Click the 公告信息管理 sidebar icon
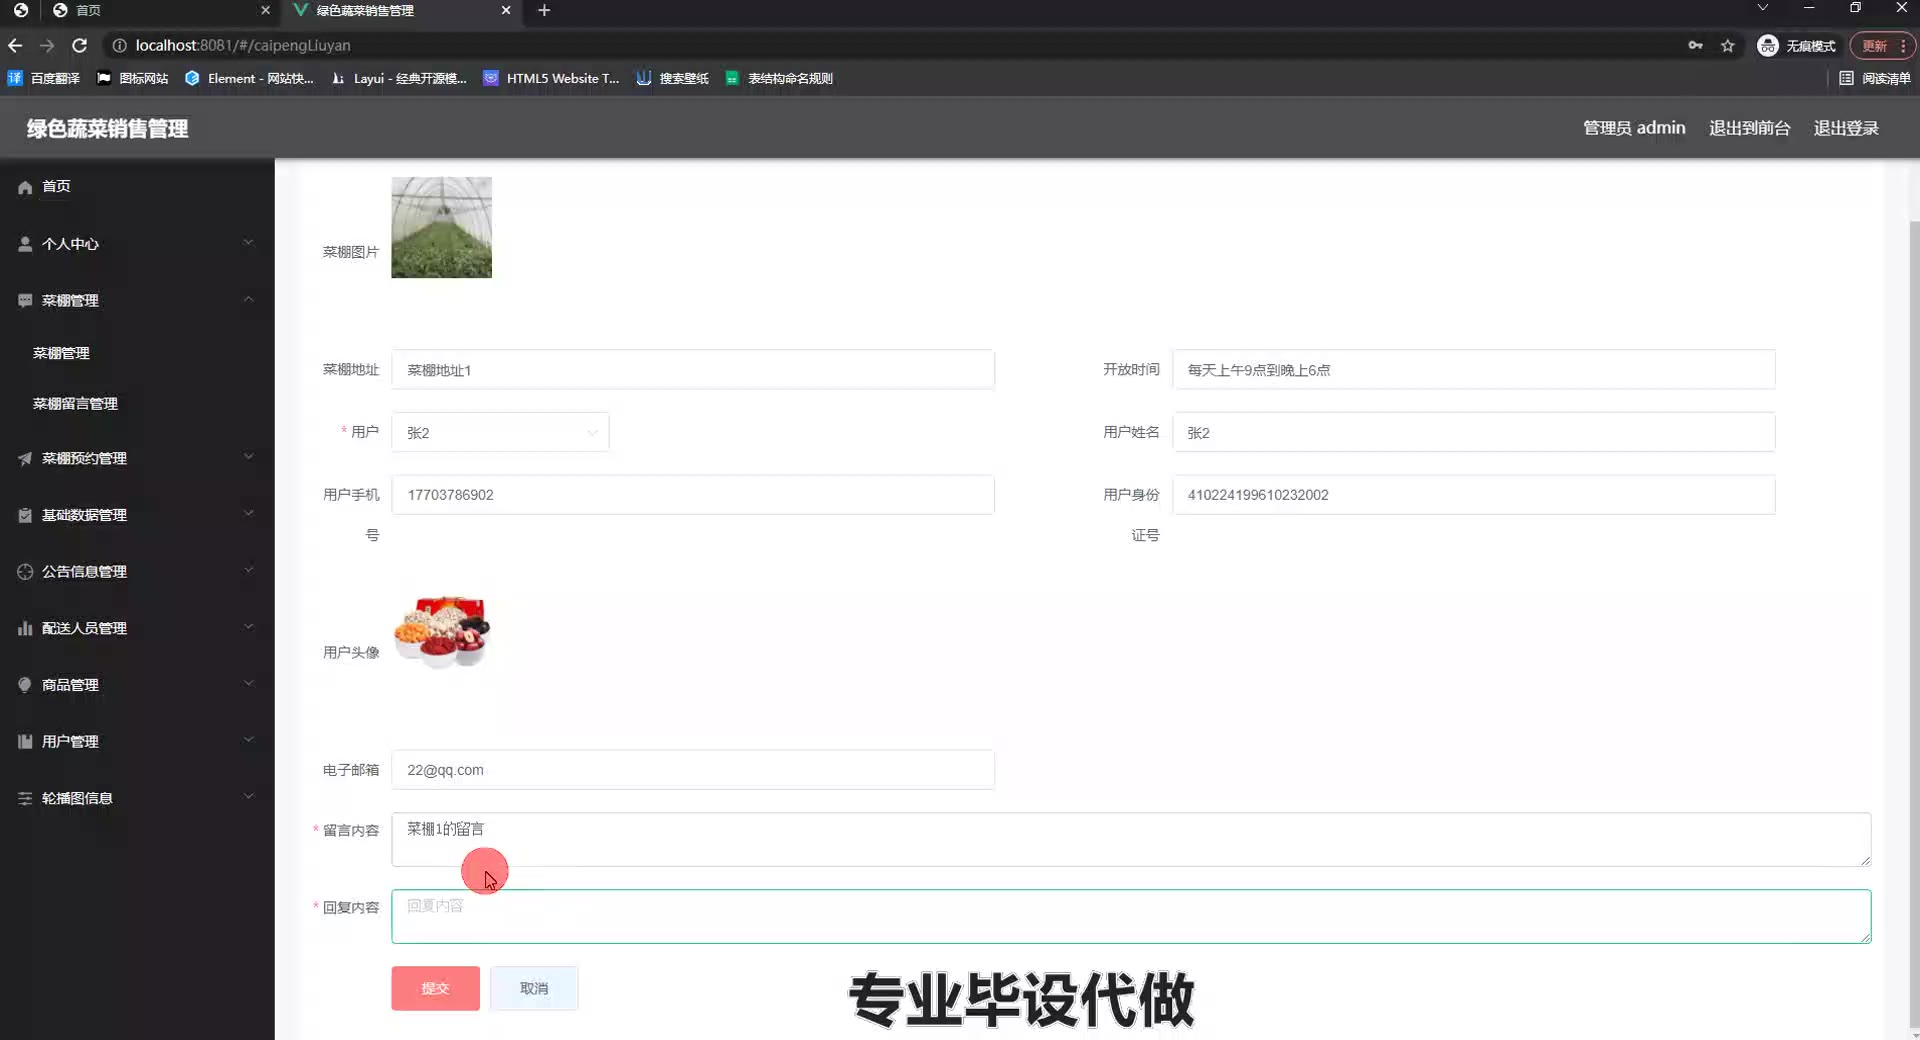Viewport: 1920px width, 1040px height. (x=25, y=571)
